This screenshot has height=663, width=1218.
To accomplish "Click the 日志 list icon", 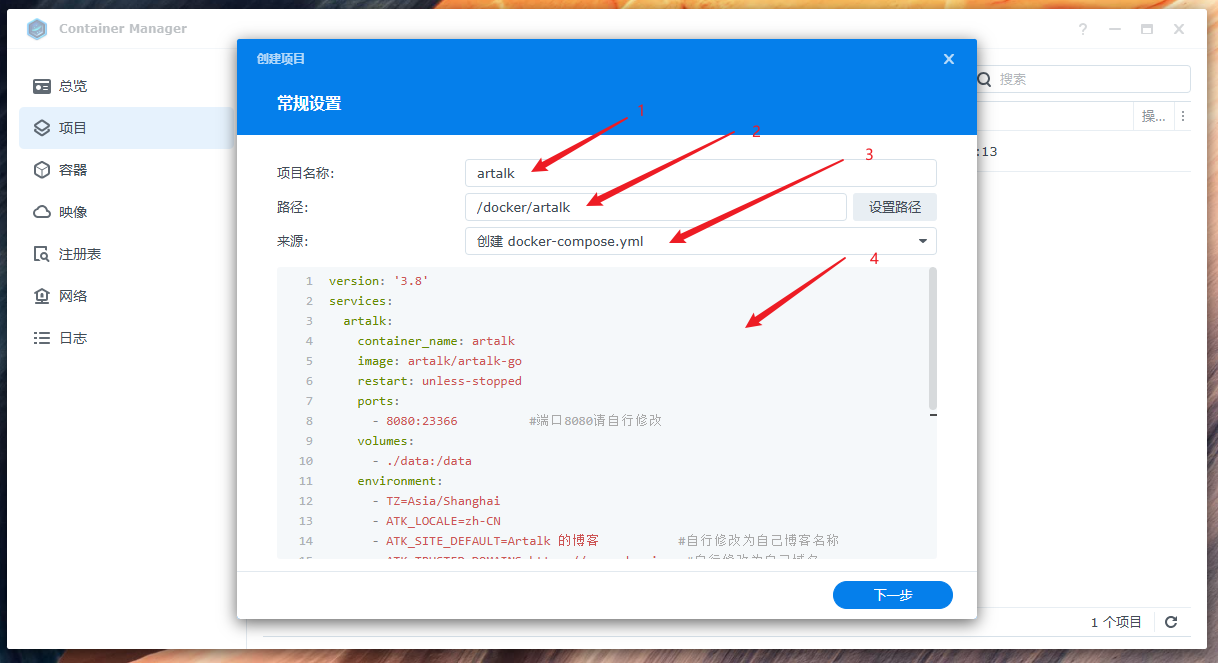I will [42, 338].
